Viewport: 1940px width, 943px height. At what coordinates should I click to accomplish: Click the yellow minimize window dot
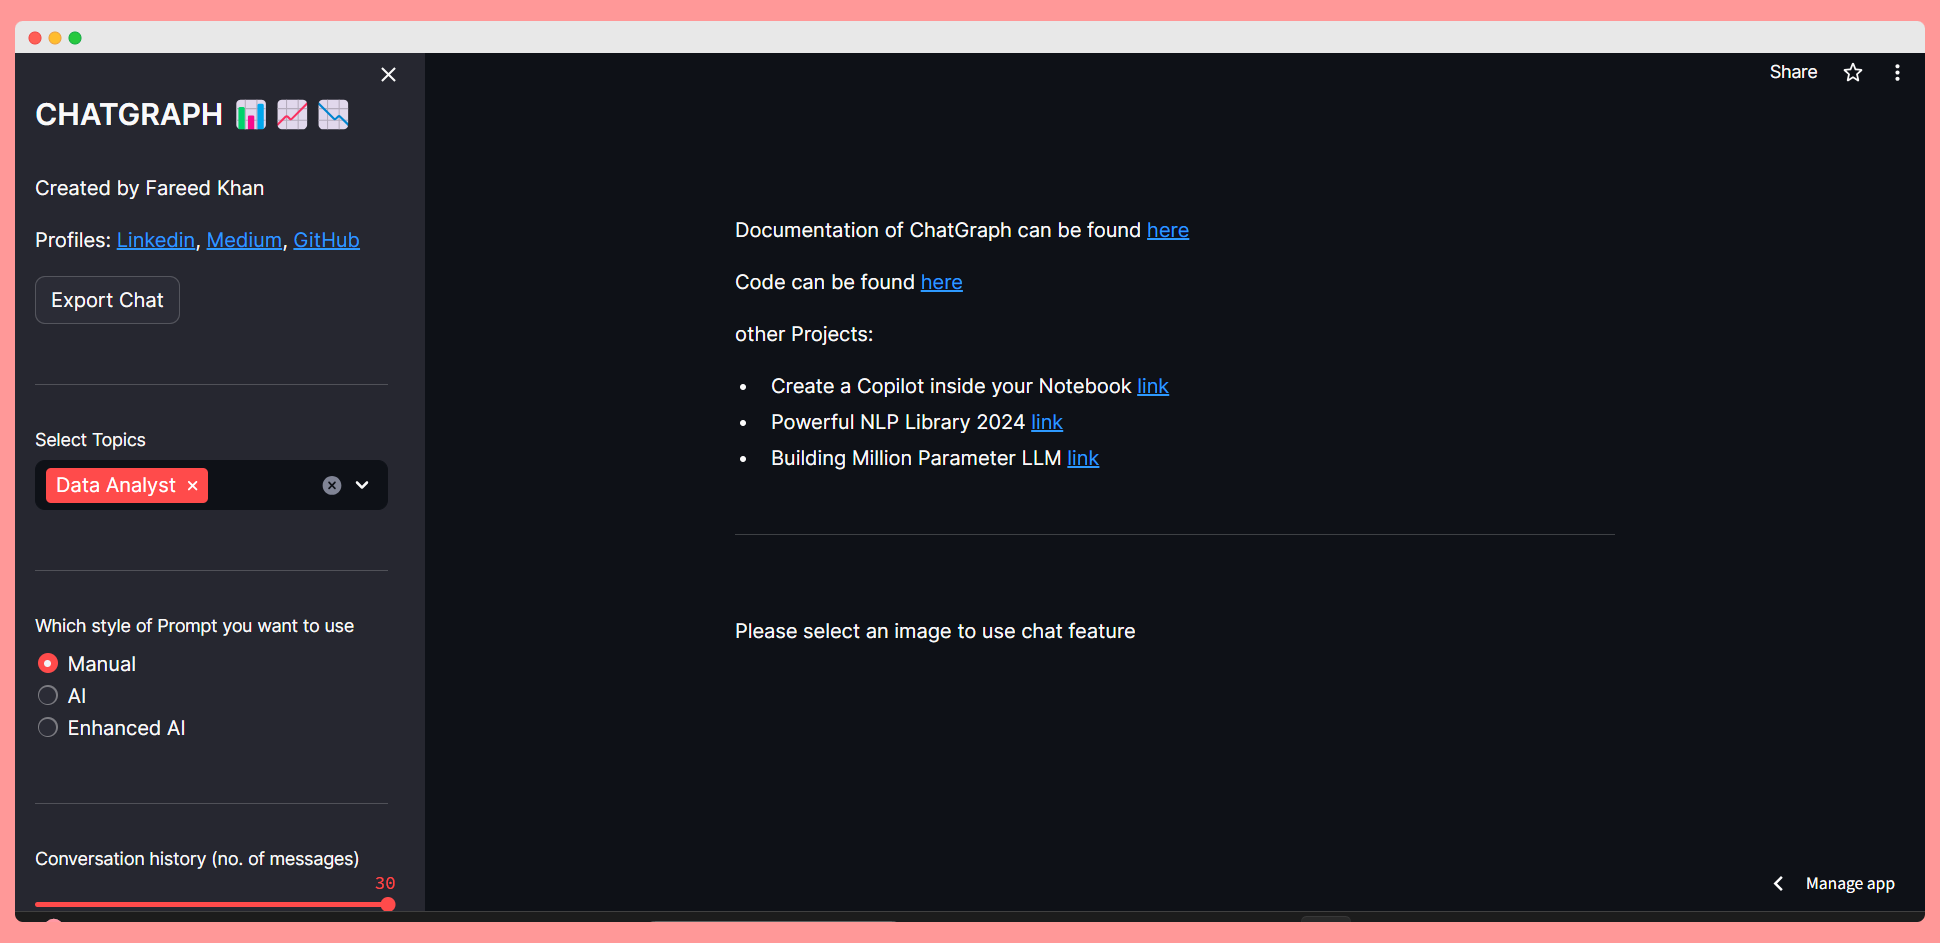pos(55,38)
